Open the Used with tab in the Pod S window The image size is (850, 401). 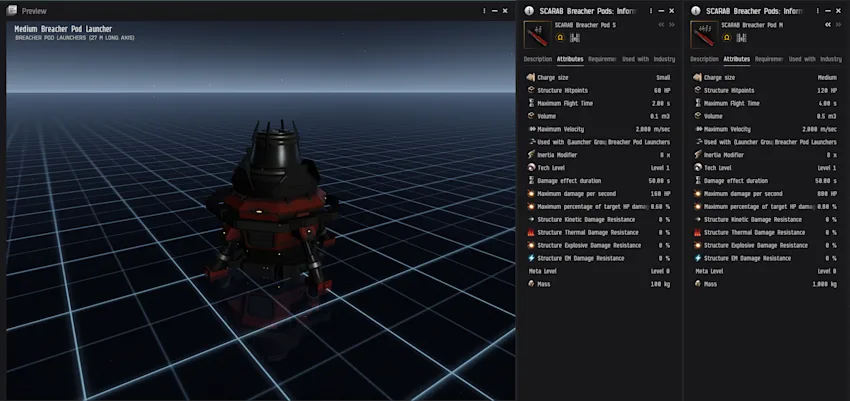coord(635,59)
